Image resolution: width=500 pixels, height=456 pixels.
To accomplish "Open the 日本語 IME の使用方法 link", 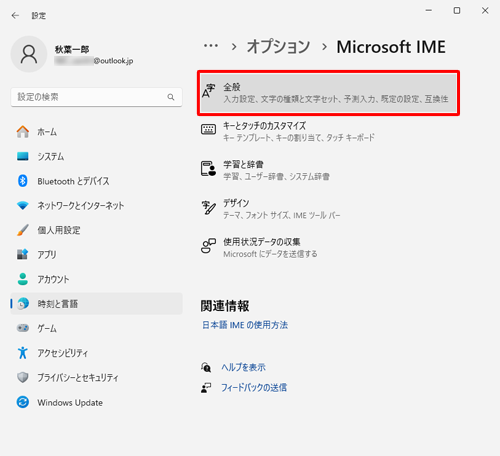I will [x=245, y=325].
